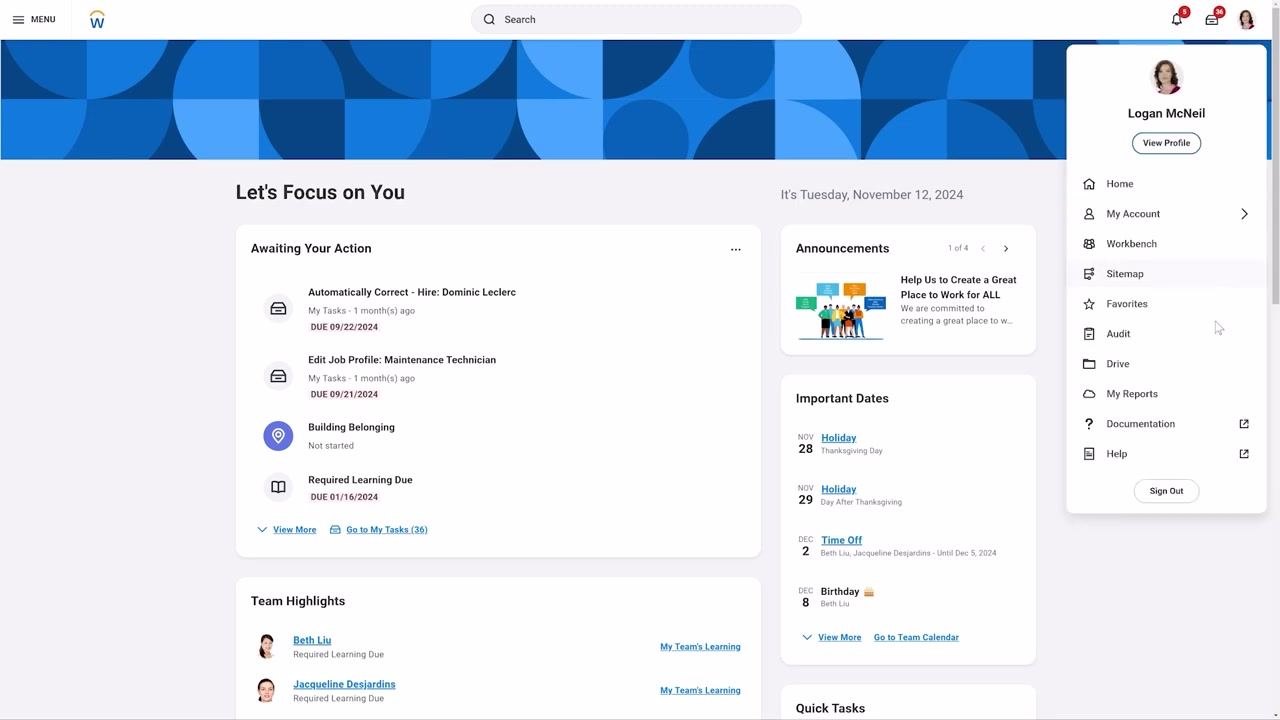Open the hamburger MENU button
1280x720 pixels.
(33, 19)
